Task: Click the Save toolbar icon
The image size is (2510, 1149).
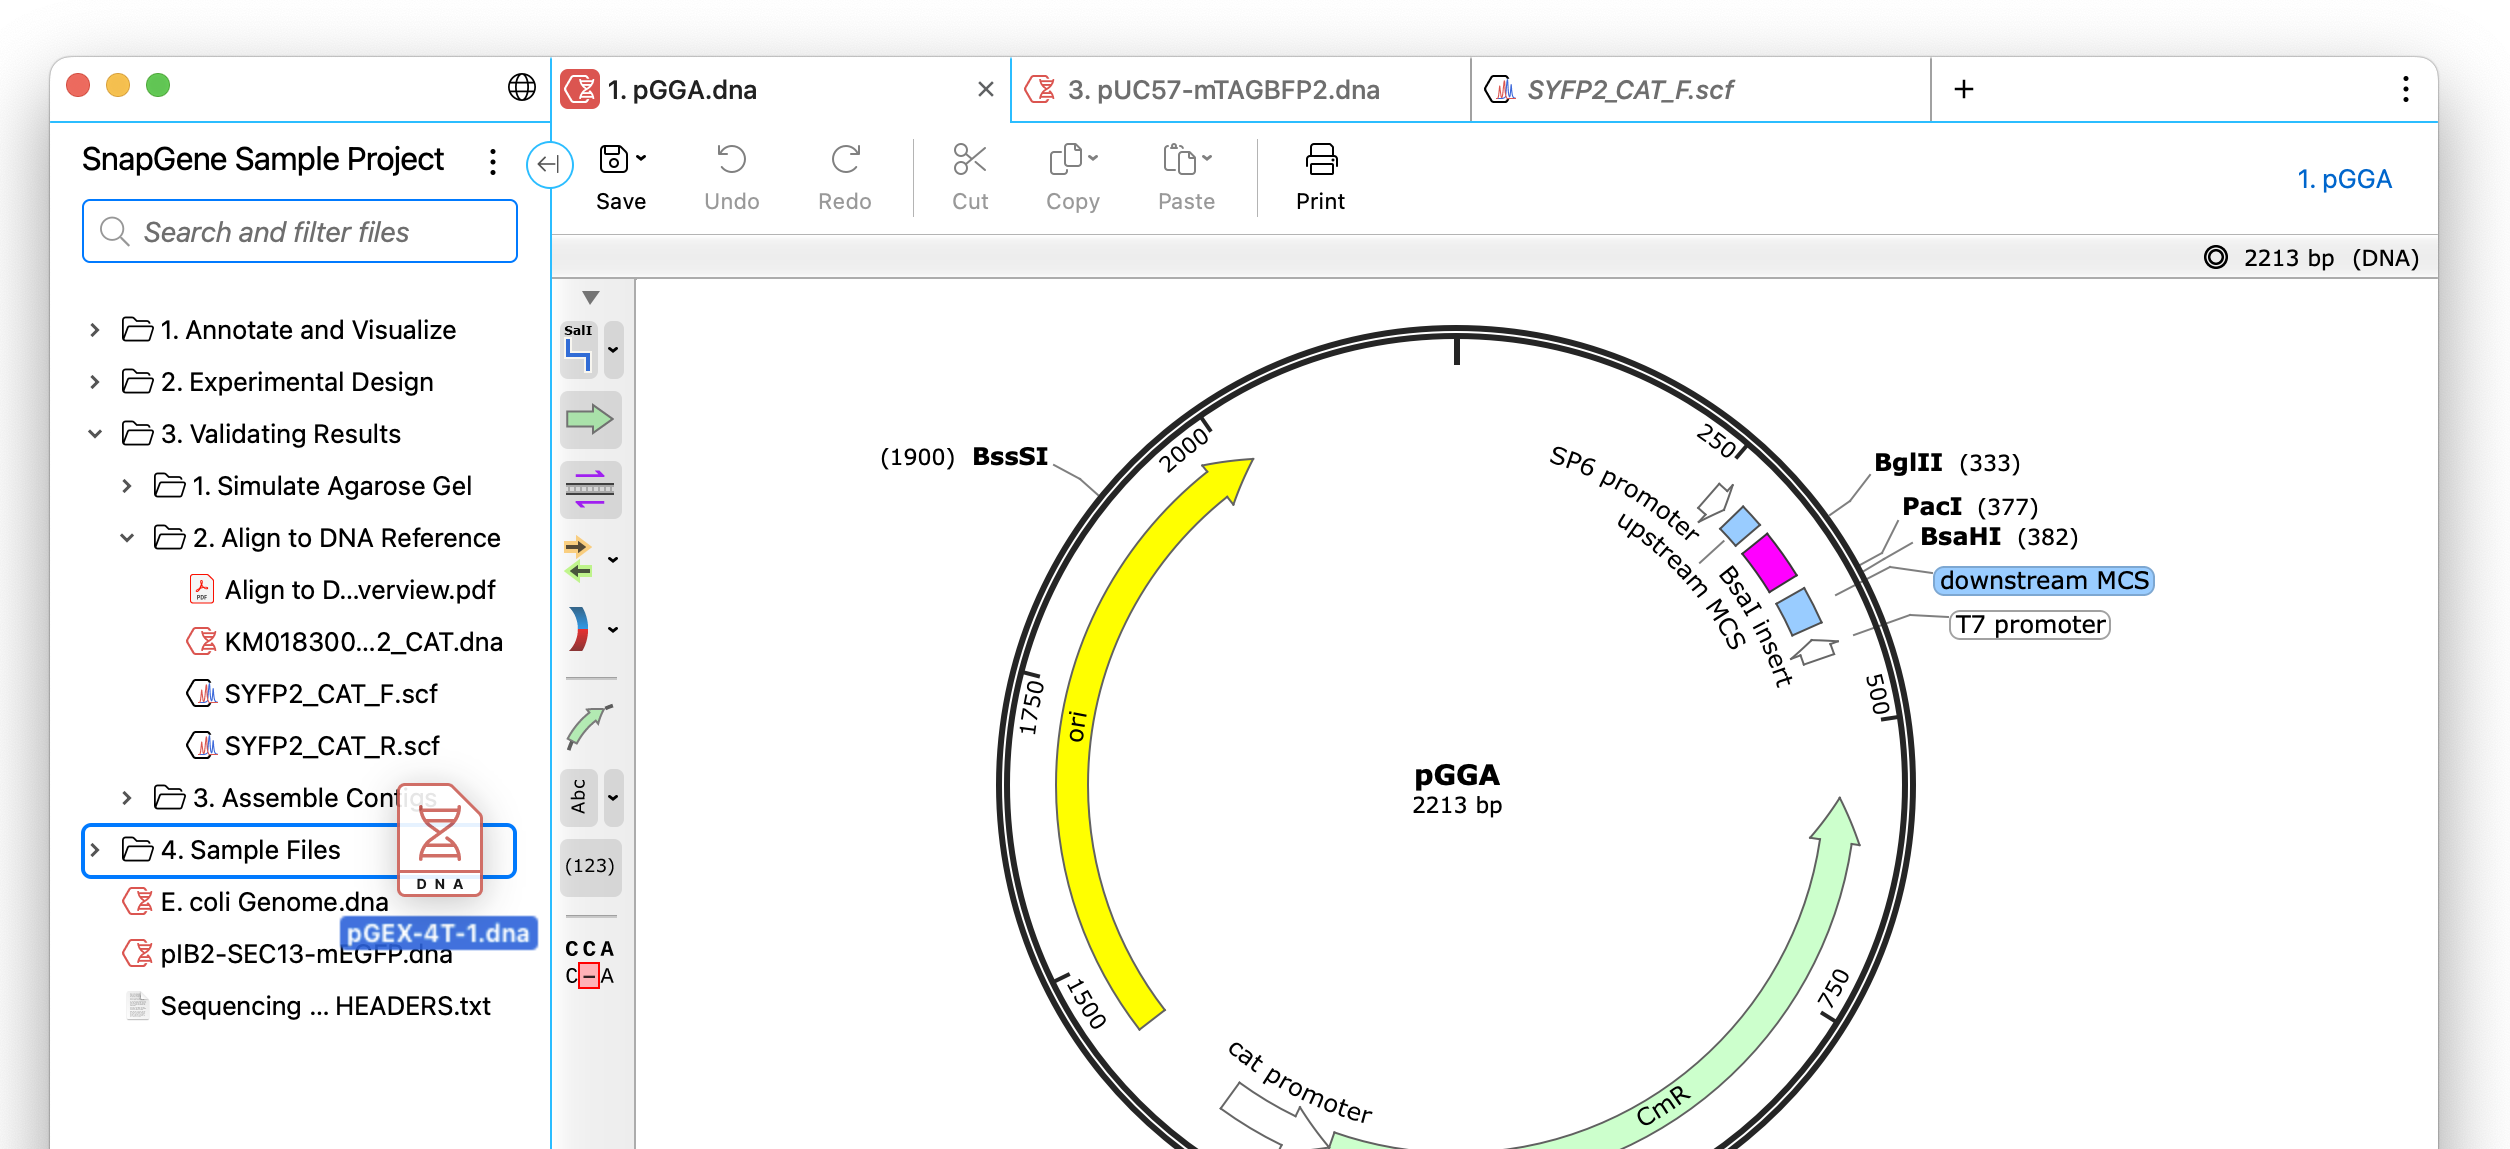Action: 613,159
